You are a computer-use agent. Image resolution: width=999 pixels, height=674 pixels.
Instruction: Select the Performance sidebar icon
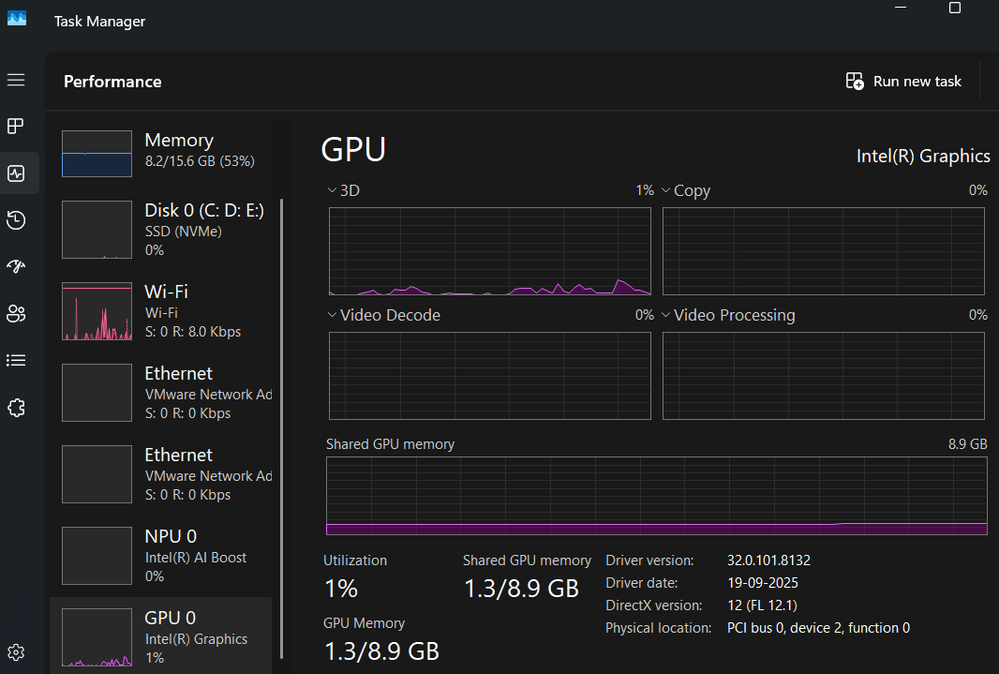16,173
